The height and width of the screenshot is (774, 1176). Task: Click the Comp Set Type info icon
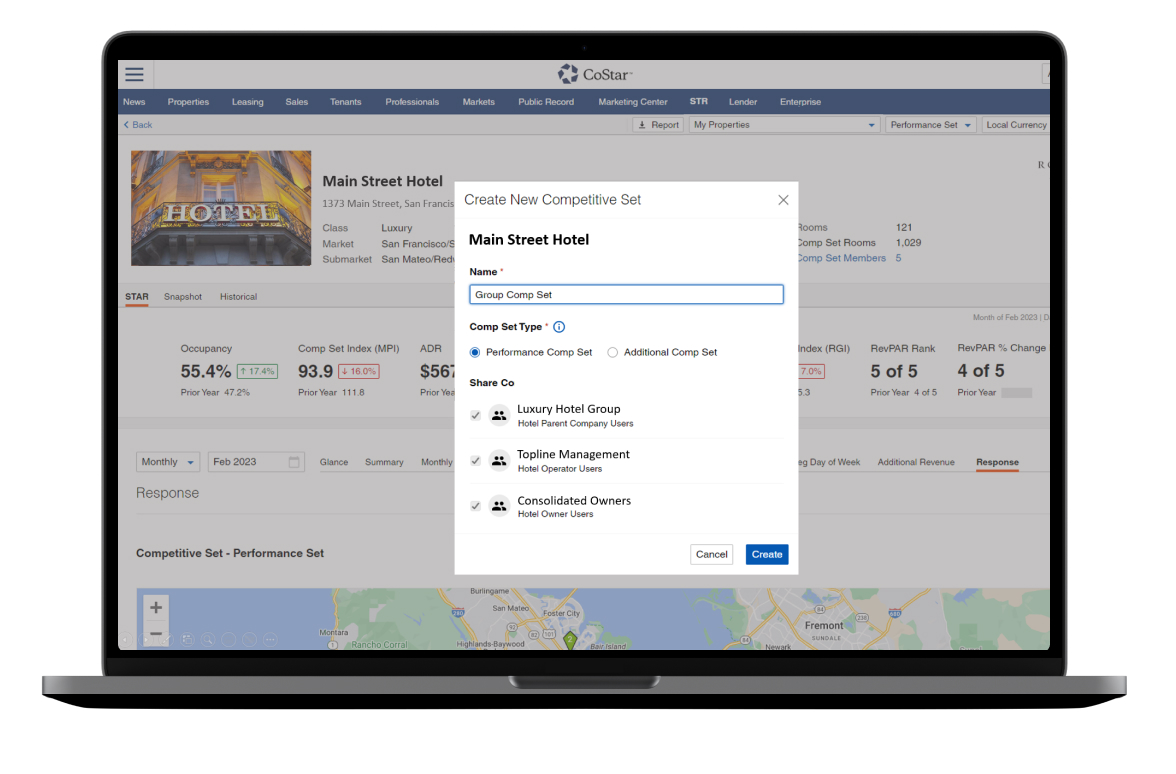(x=559, y=327)
